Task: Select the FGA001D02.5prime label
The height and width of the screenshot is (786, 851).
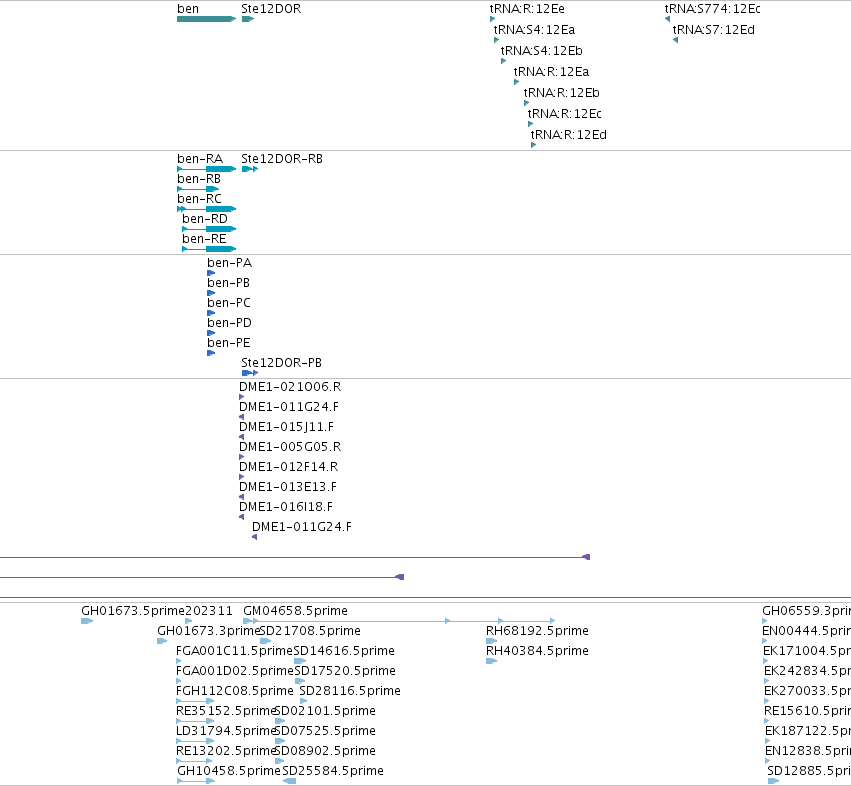Action: point(235,671)
